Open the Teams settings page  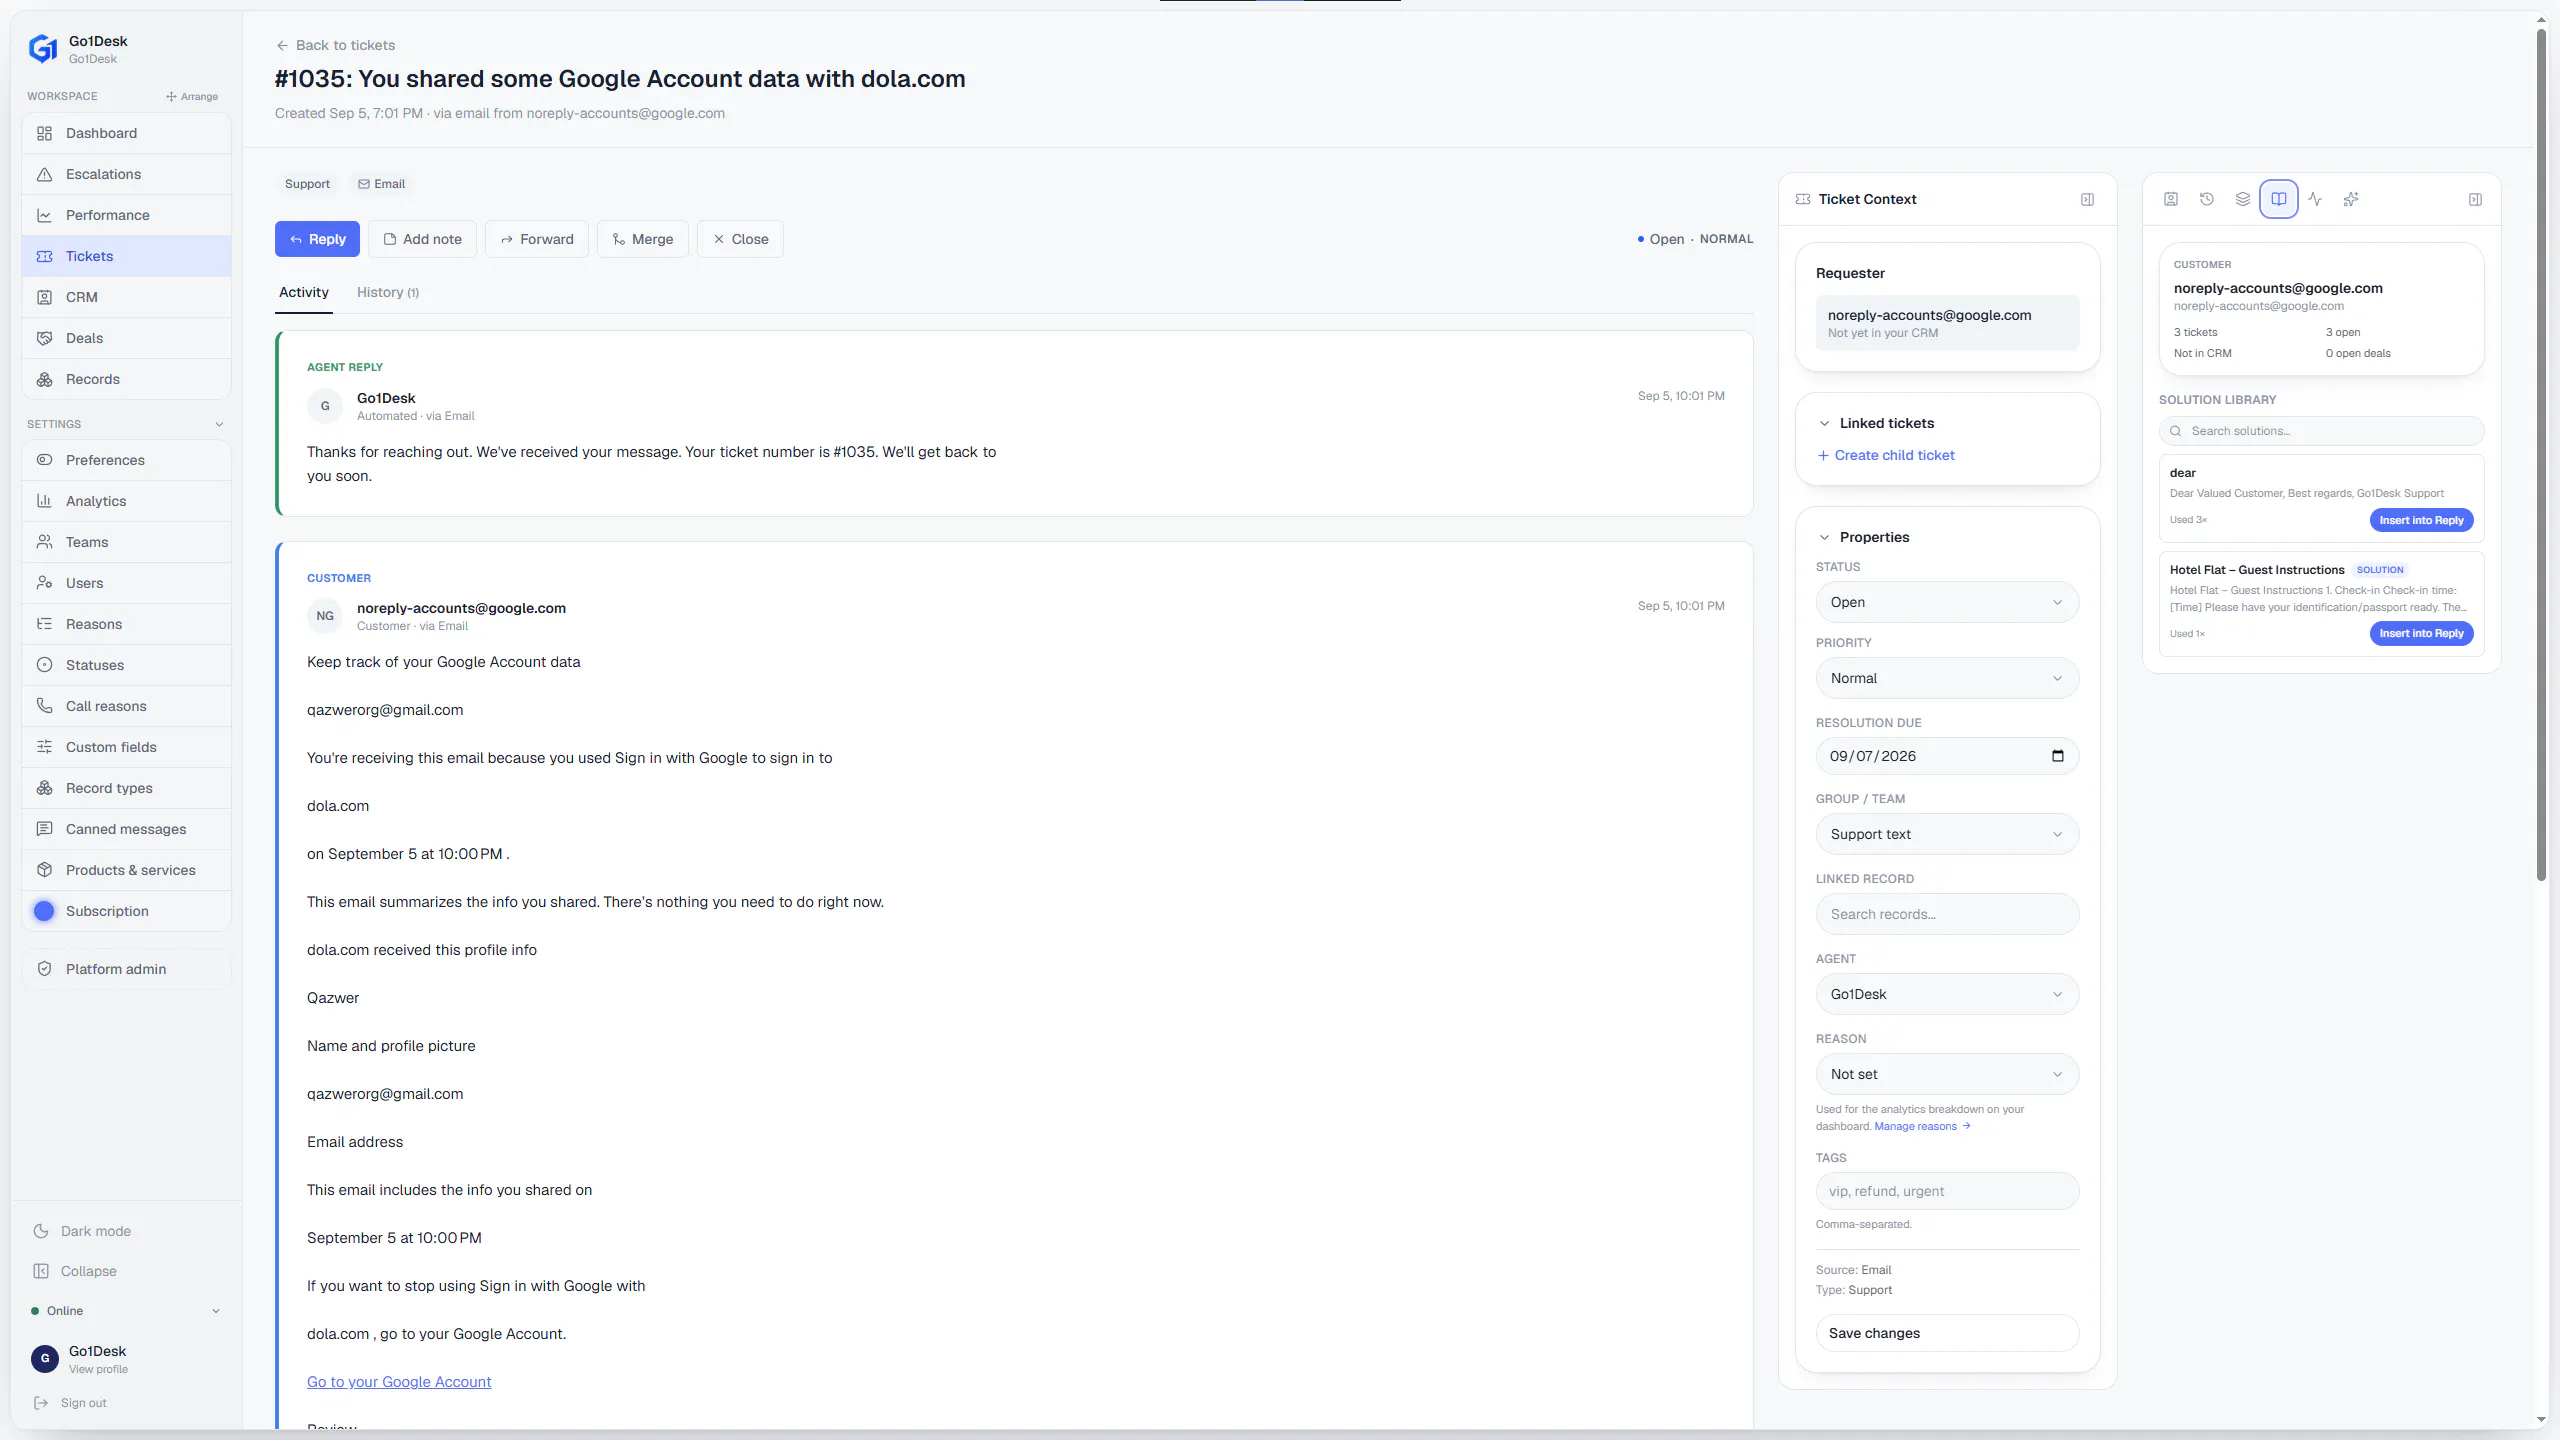[x=126, y=542]
